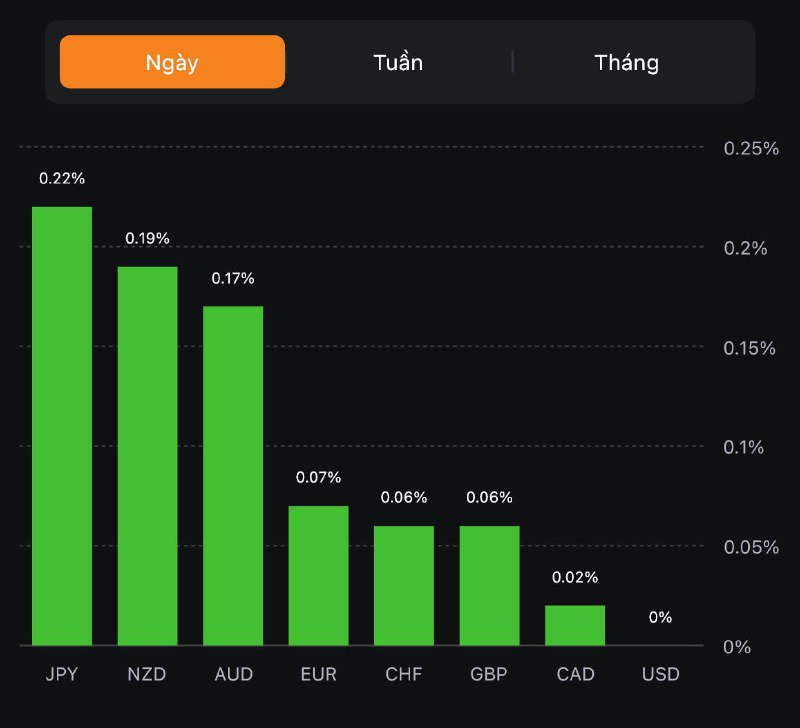Image resolution: width=800 pixels, height=728 pixels.
Task: Select the EUR axis label
Action: coord(319,674)
